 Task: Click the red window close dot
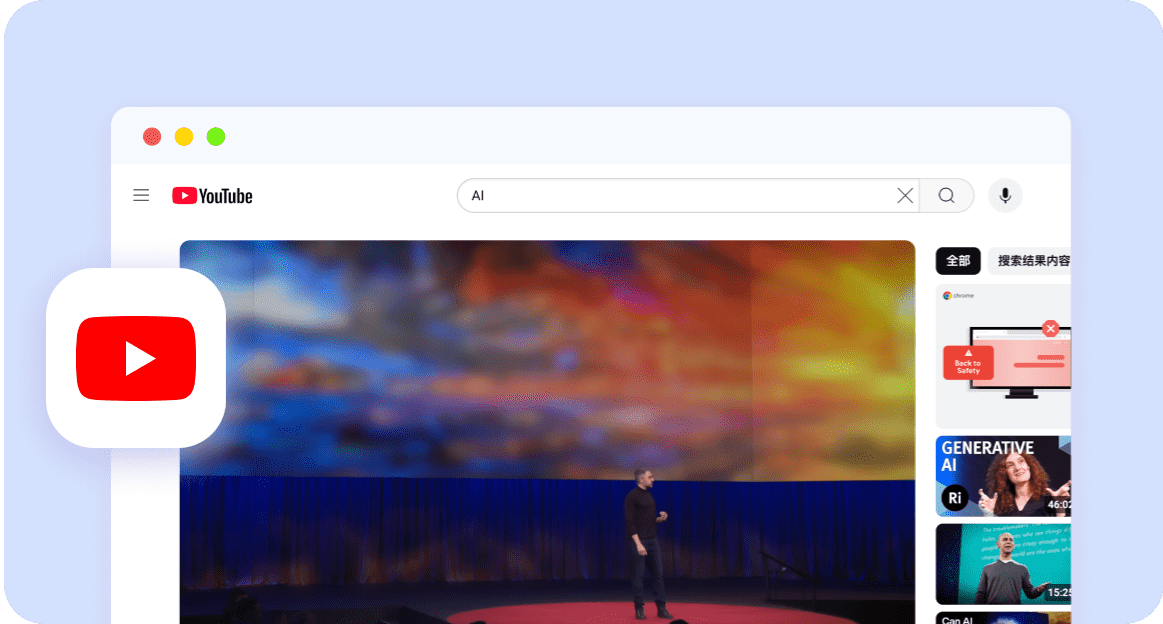point(152,137)
